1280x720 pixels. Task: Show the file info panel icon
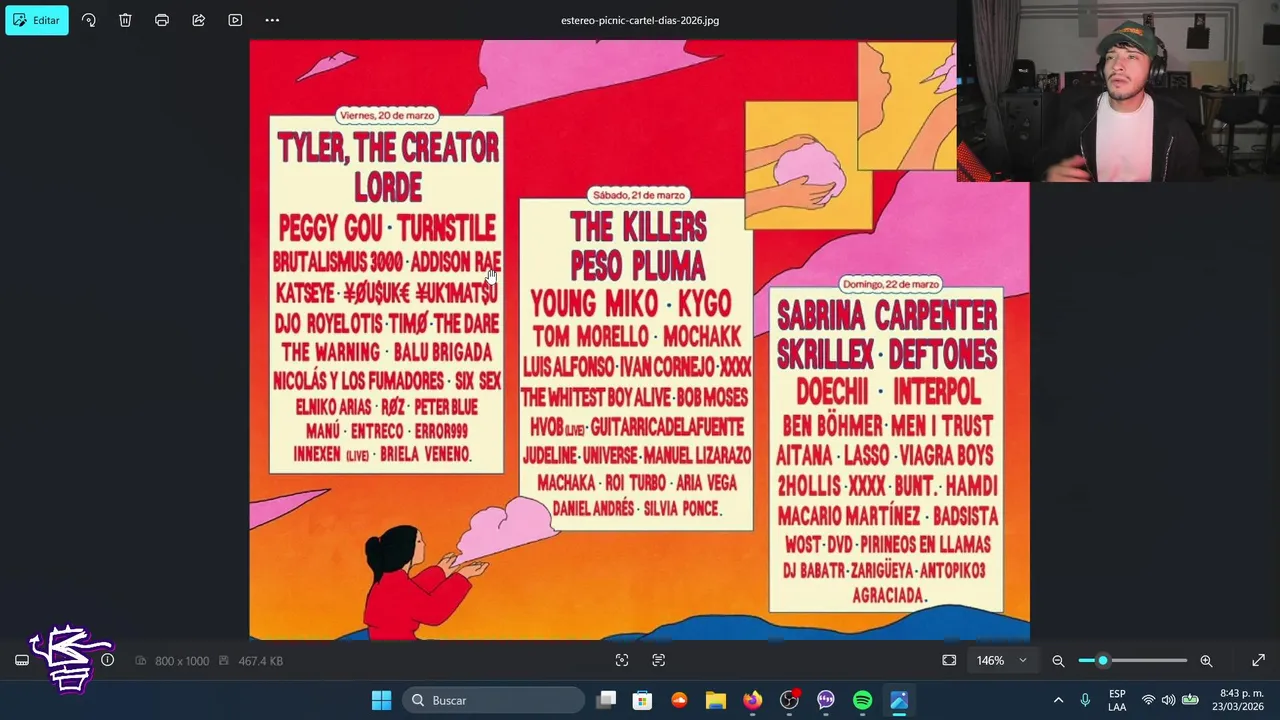[108, 660]
